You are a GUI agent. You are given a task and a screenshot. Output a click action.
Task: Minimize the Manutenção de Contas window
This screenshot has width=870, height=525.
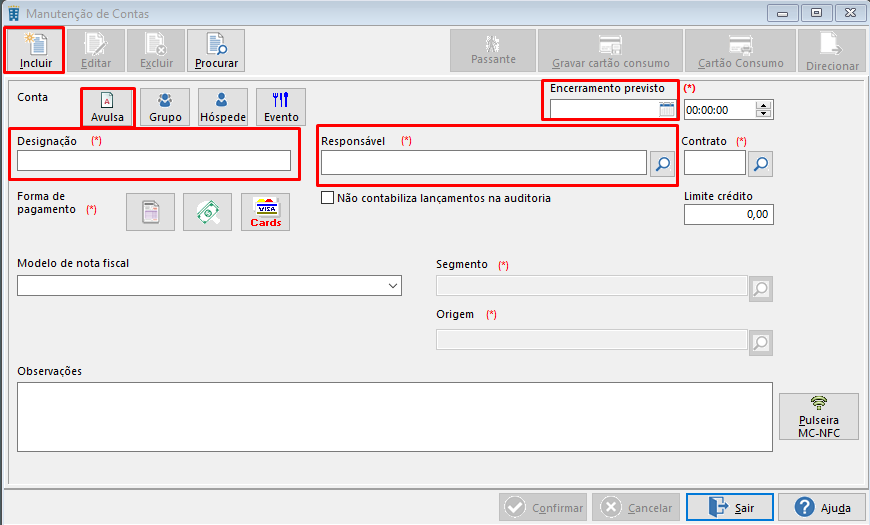pyautogui.click(x=783, y=13)
